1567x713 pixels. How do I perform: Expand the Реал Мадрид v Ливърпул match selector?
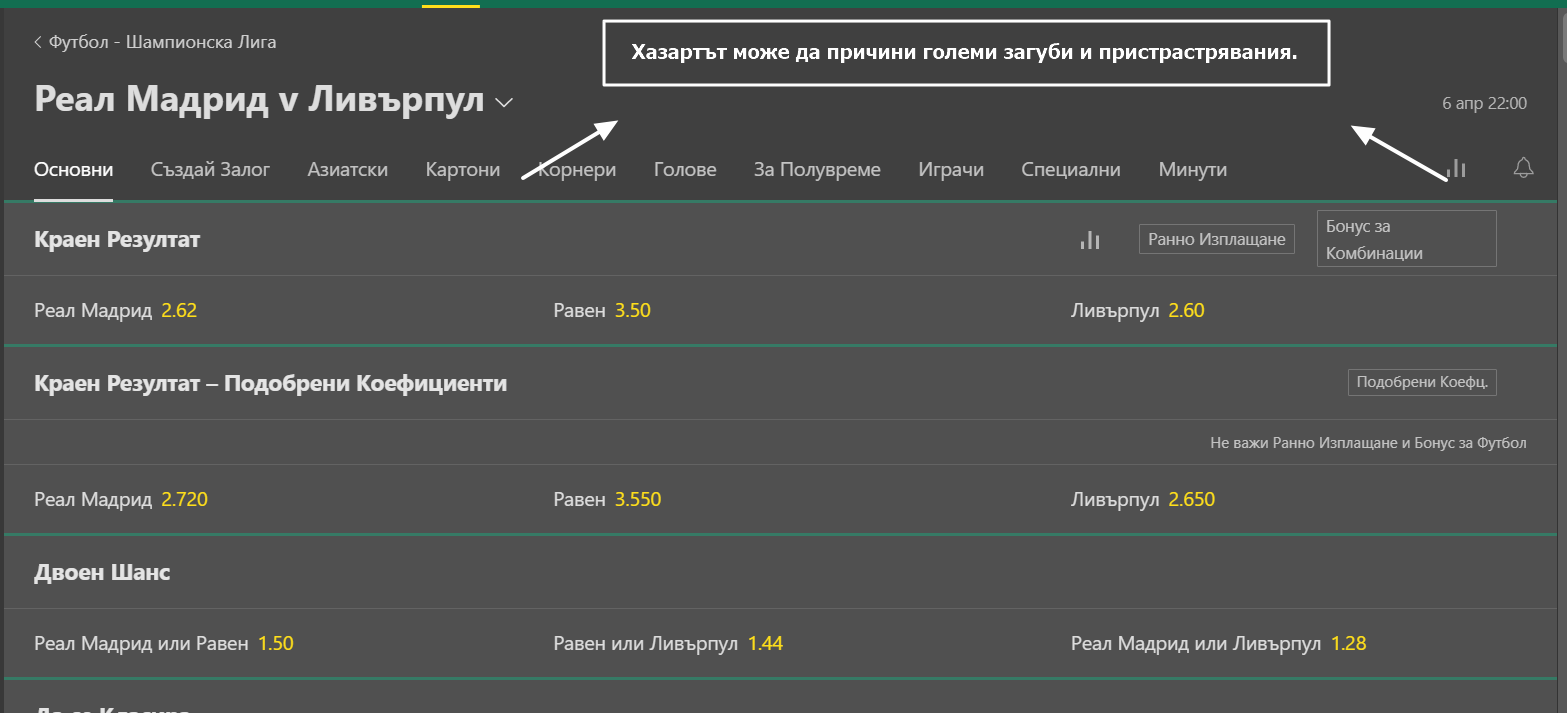point(504,102)
